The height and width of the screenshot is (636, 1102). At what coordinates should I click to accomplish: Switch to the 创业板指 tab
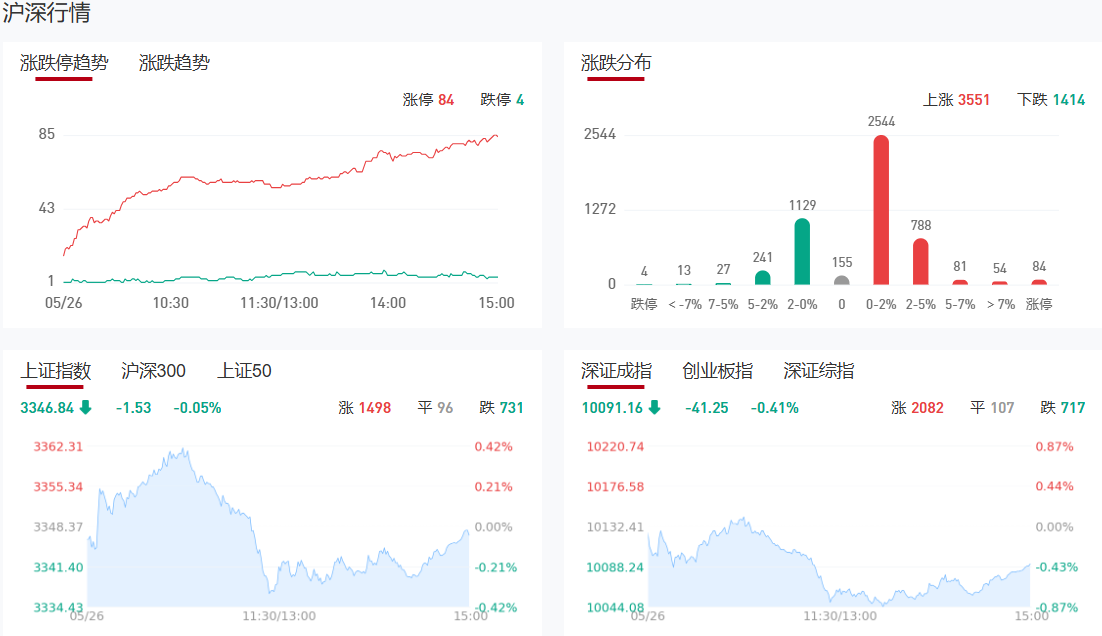point(717,371)
